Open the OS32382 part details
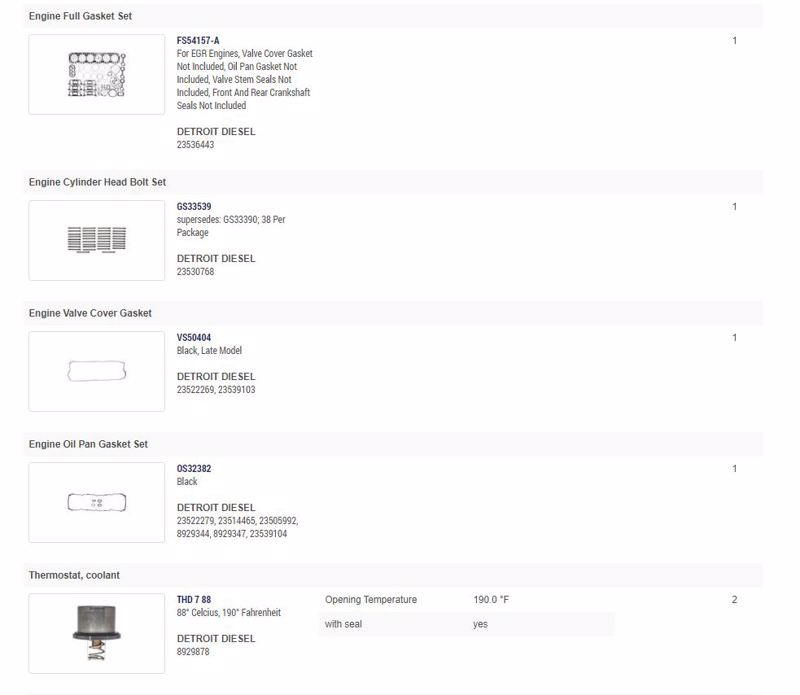Viewport: 800px width, 695px height. [194, 469]
